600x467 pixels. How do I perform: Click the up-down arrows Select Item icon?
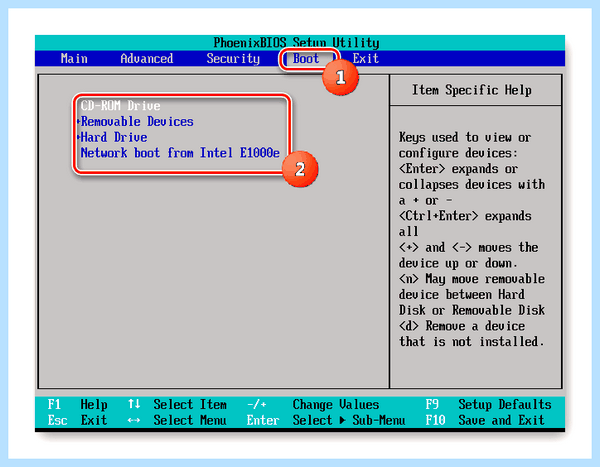coord(134,404)
